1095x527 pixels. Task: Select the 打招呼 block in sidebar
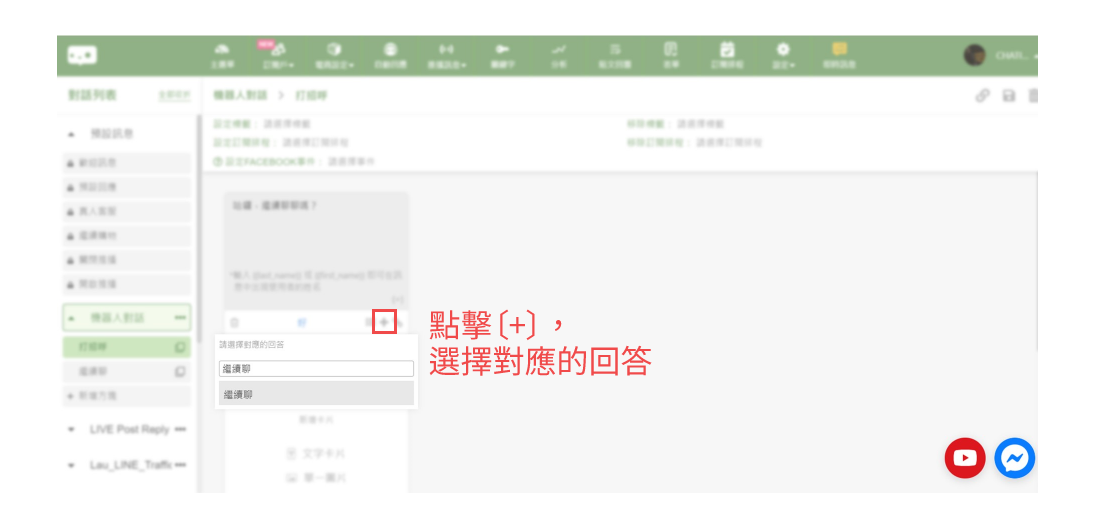[x=126, y=348]
